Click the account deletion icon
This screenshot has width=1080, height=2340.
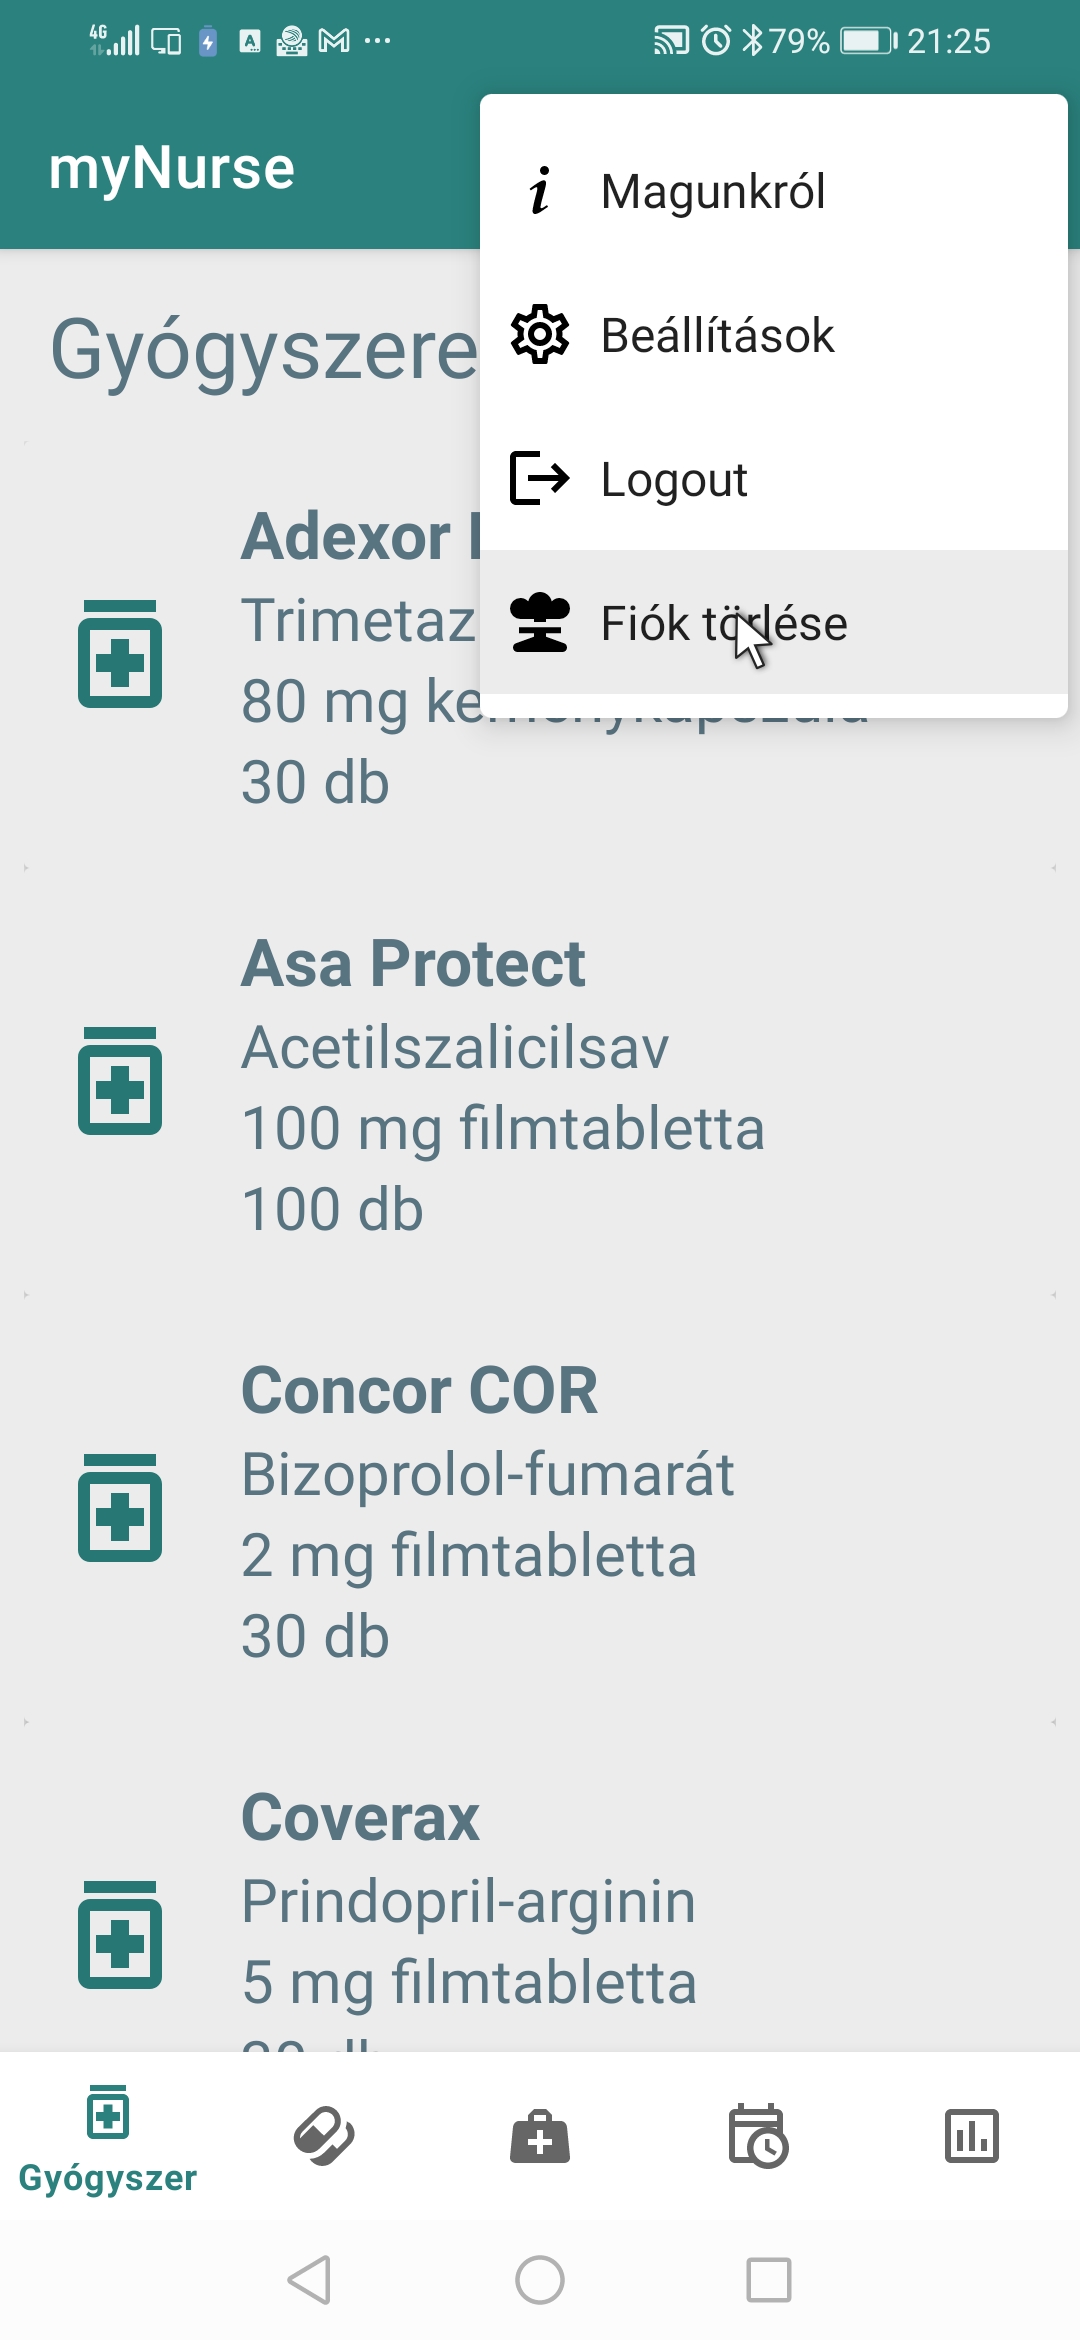click(540, 623)
